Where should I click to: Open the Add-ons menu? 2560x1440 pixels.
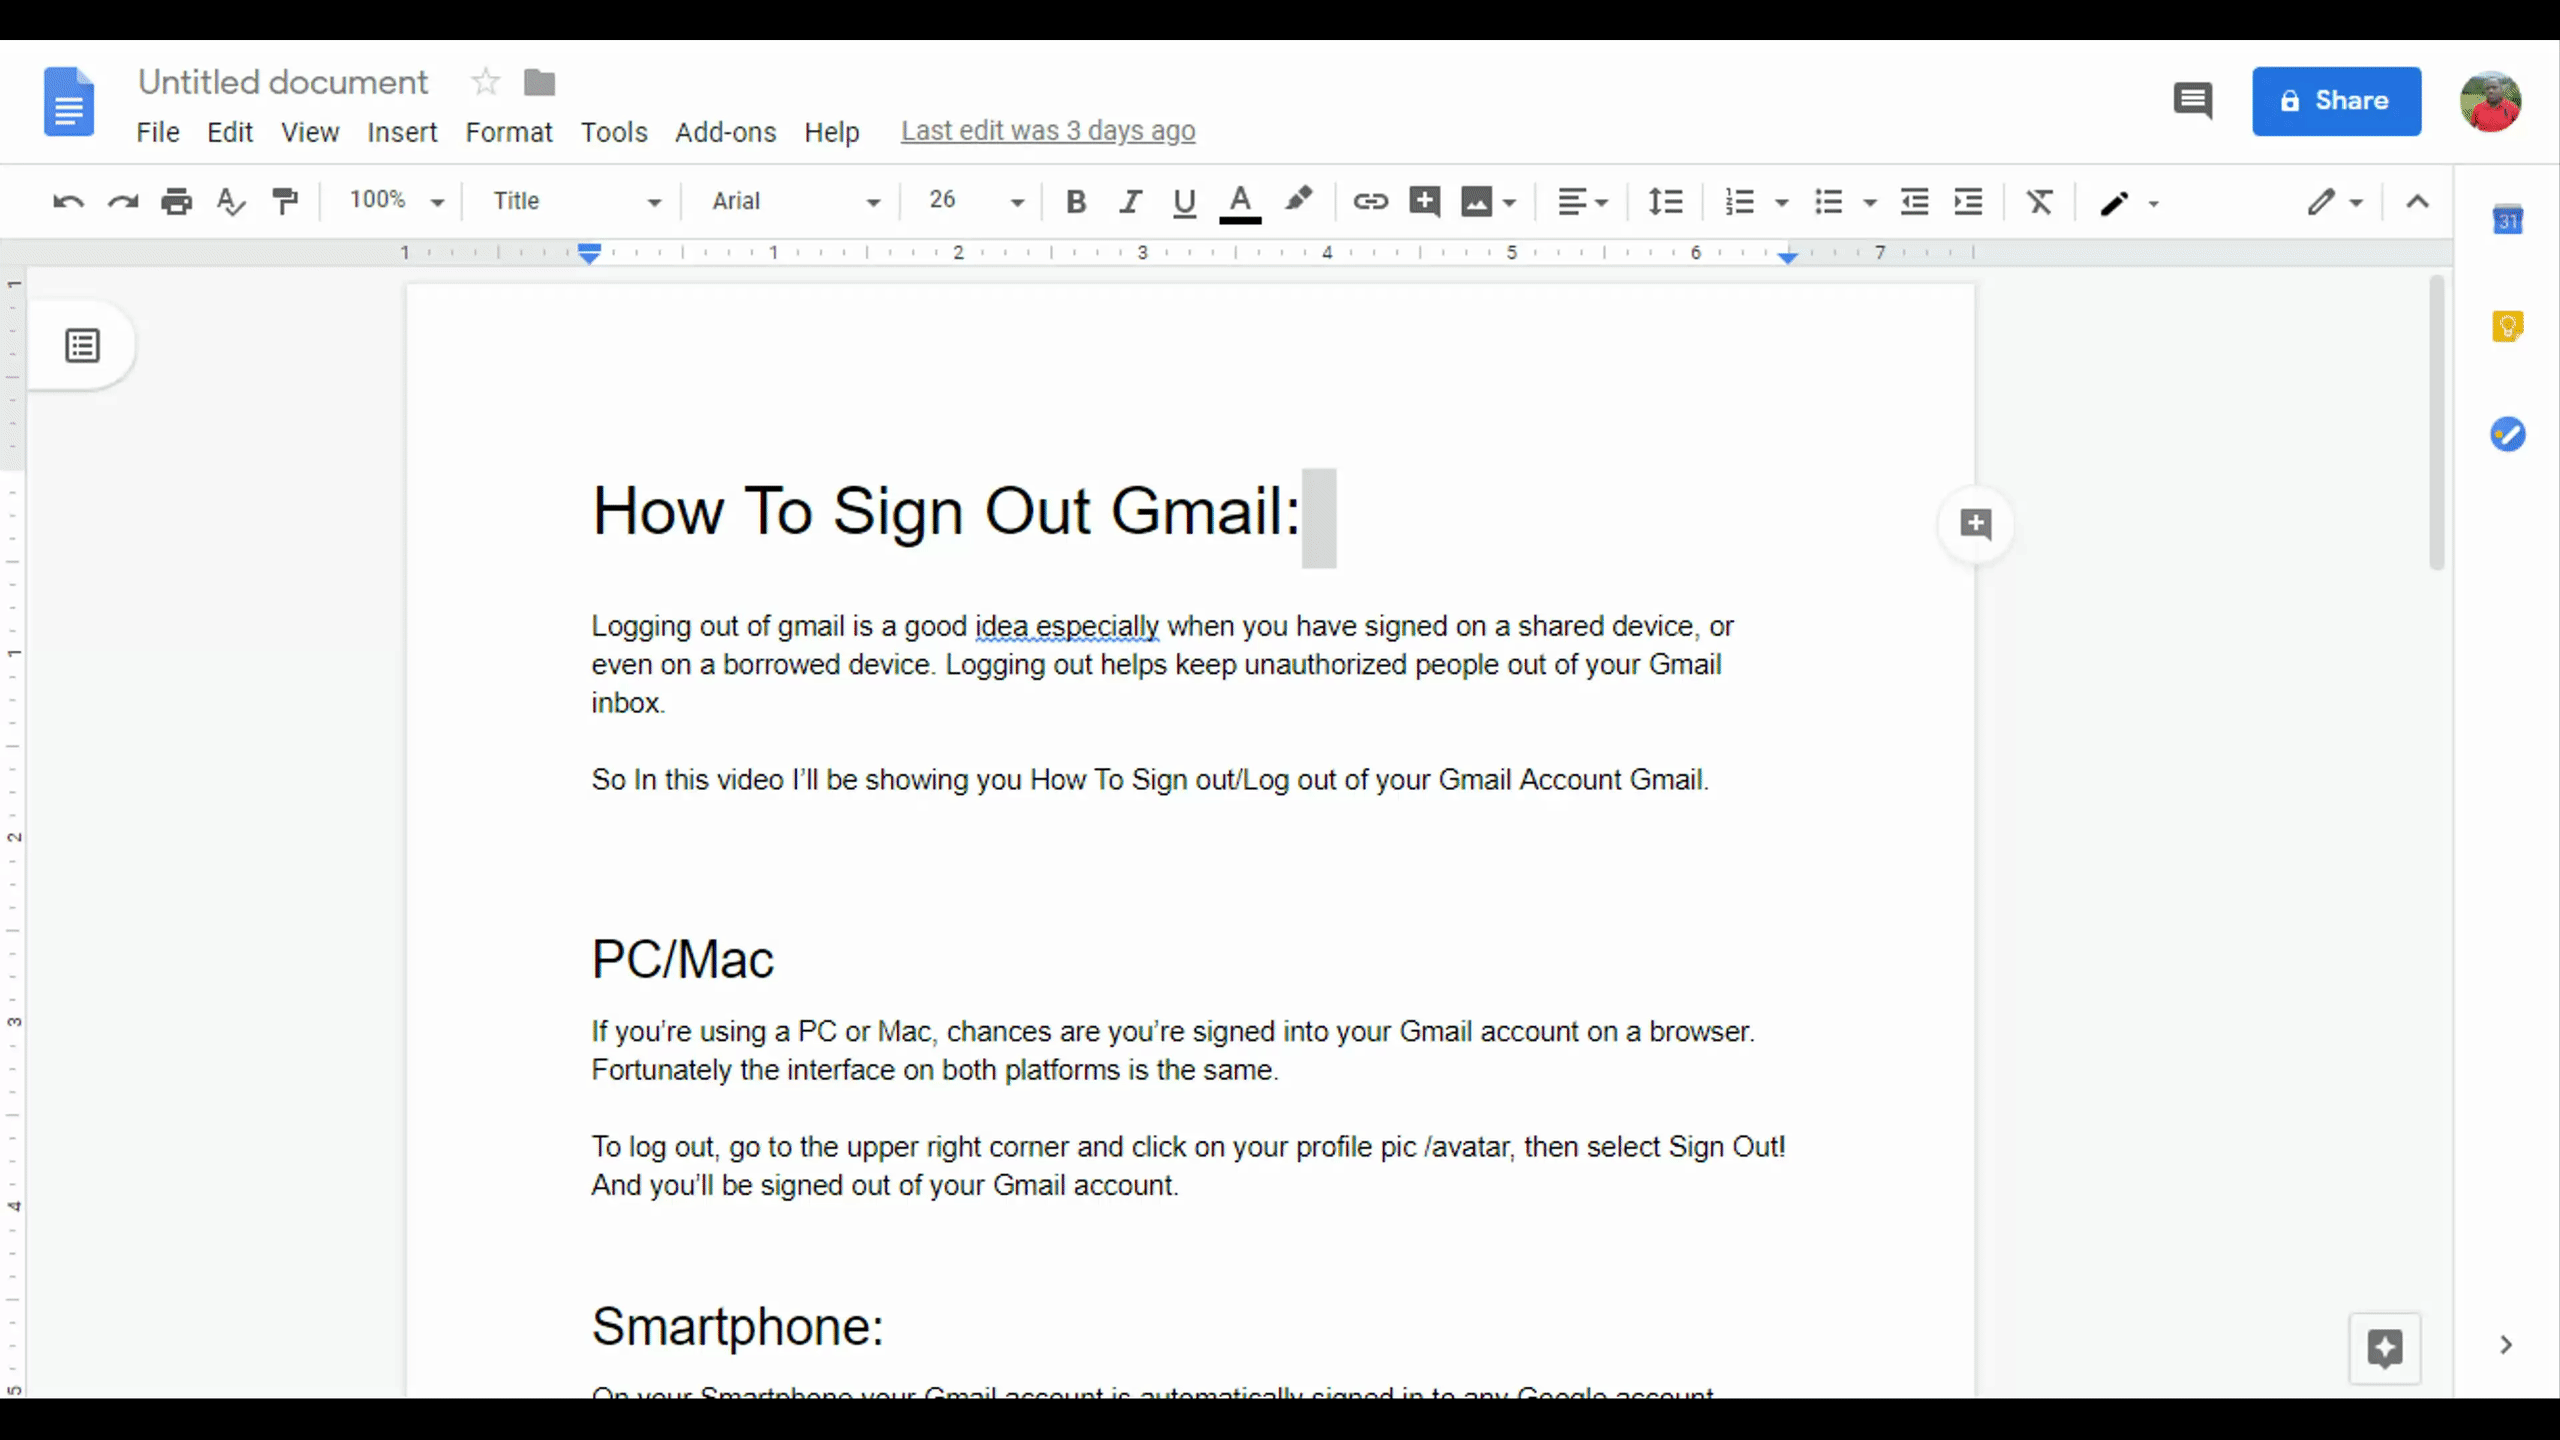pos(725,132)
